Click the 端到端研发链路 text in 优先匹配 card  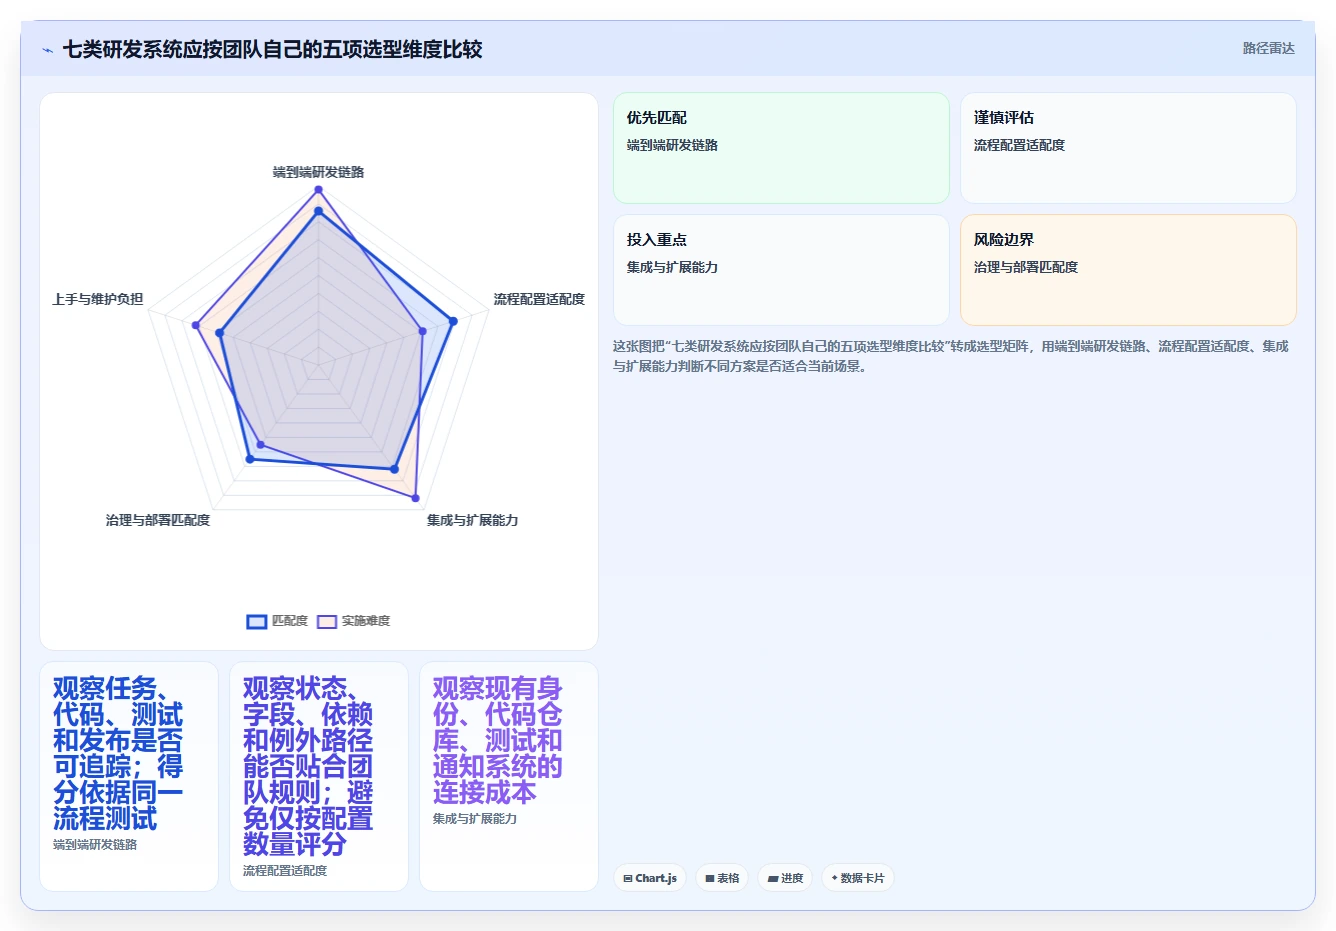click(672, 145)
